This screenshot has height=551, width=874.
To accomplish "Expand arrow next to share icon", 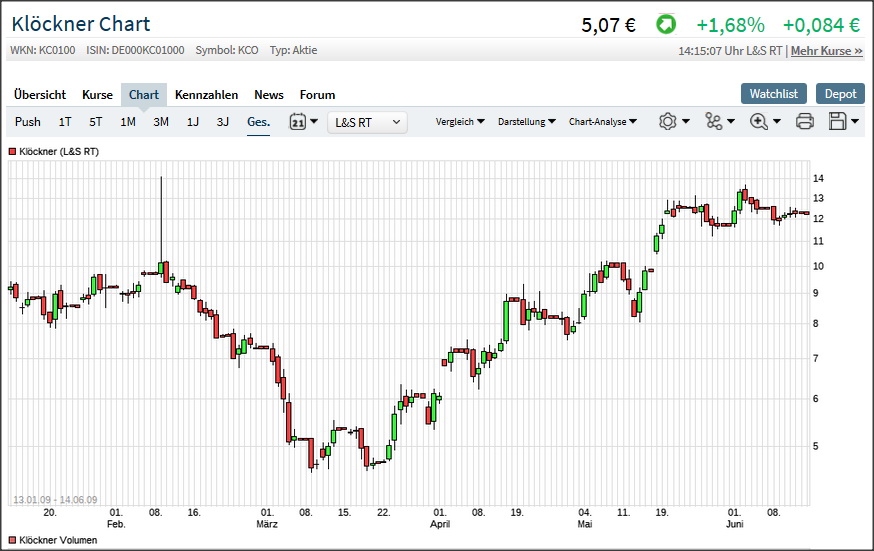I will pyautogui.click(x=731, y=121).
